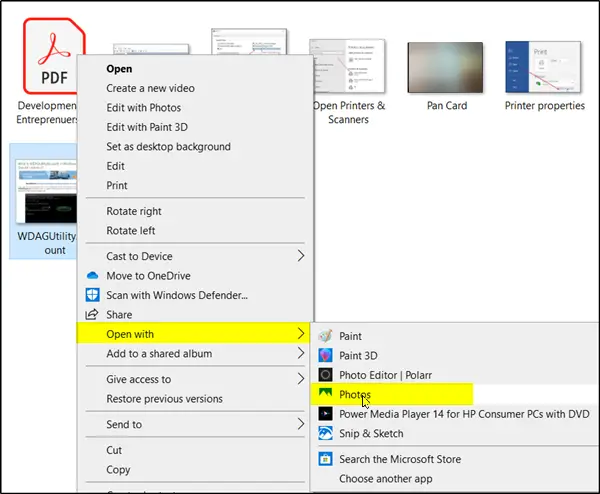
Task: Select Rotate left
Action: pyautogui.click(x=195, y=231)
